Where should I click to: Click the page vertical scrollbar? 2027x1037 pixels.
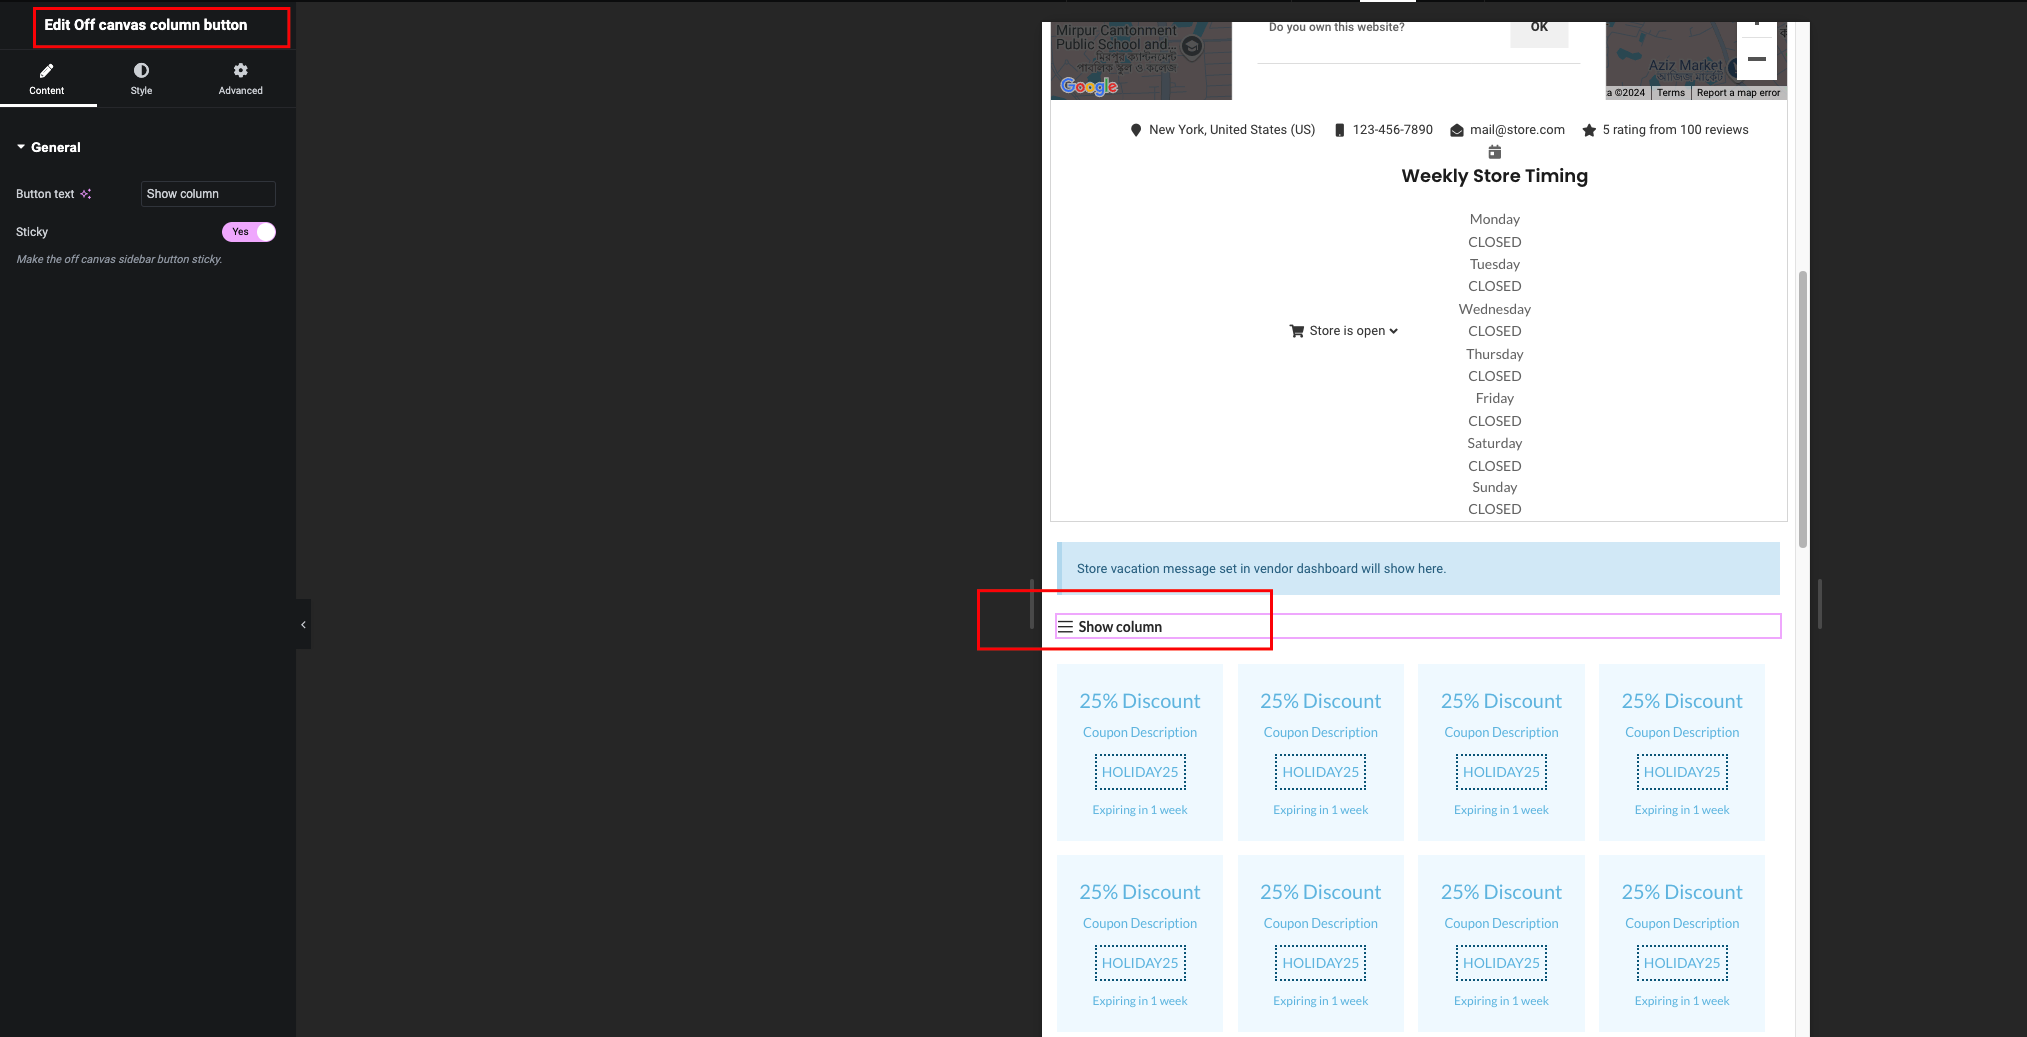click(1803, 408)
